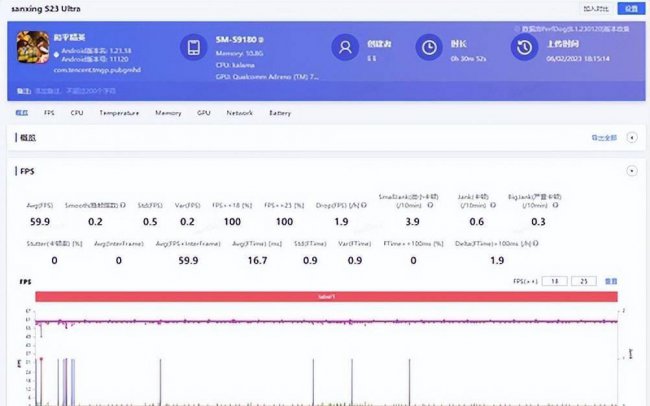Click the upload timestamp 06/02/2023
The width and height of the screenshot is (650, 406).
click(x=578, y=58)
